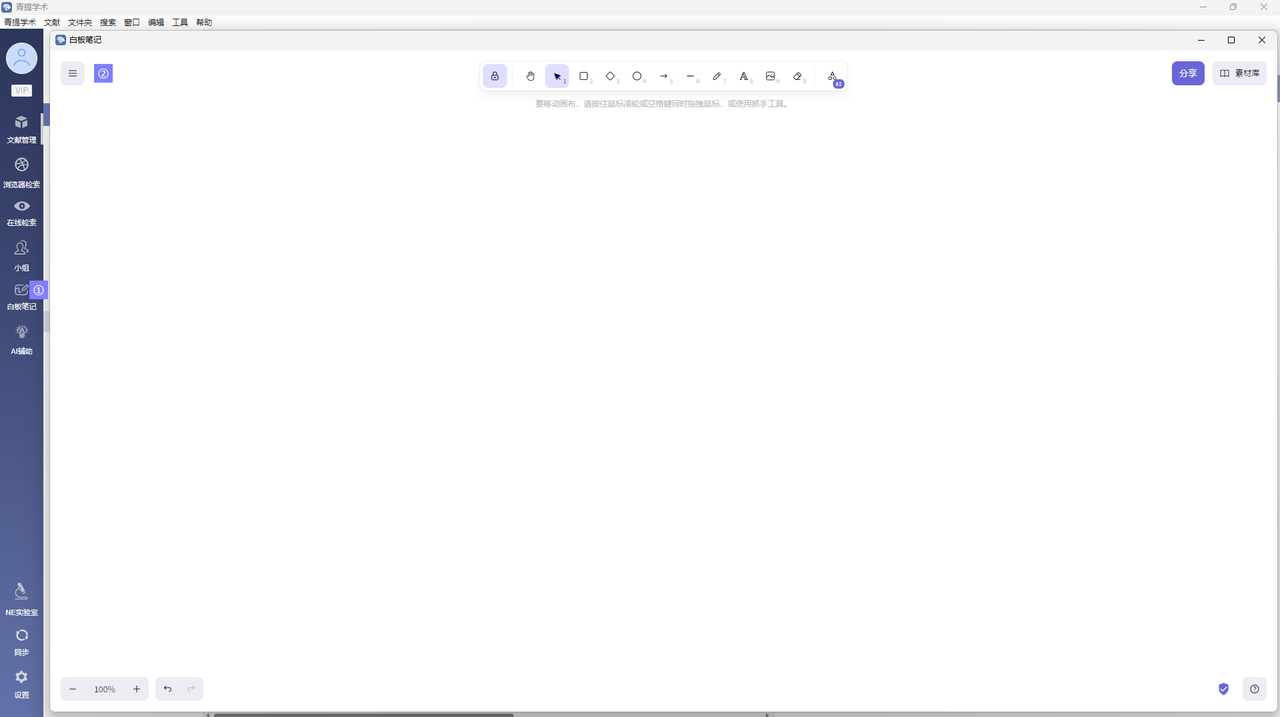Click the zoom in plus button
1280x717 pixels.
pos(137,689)
